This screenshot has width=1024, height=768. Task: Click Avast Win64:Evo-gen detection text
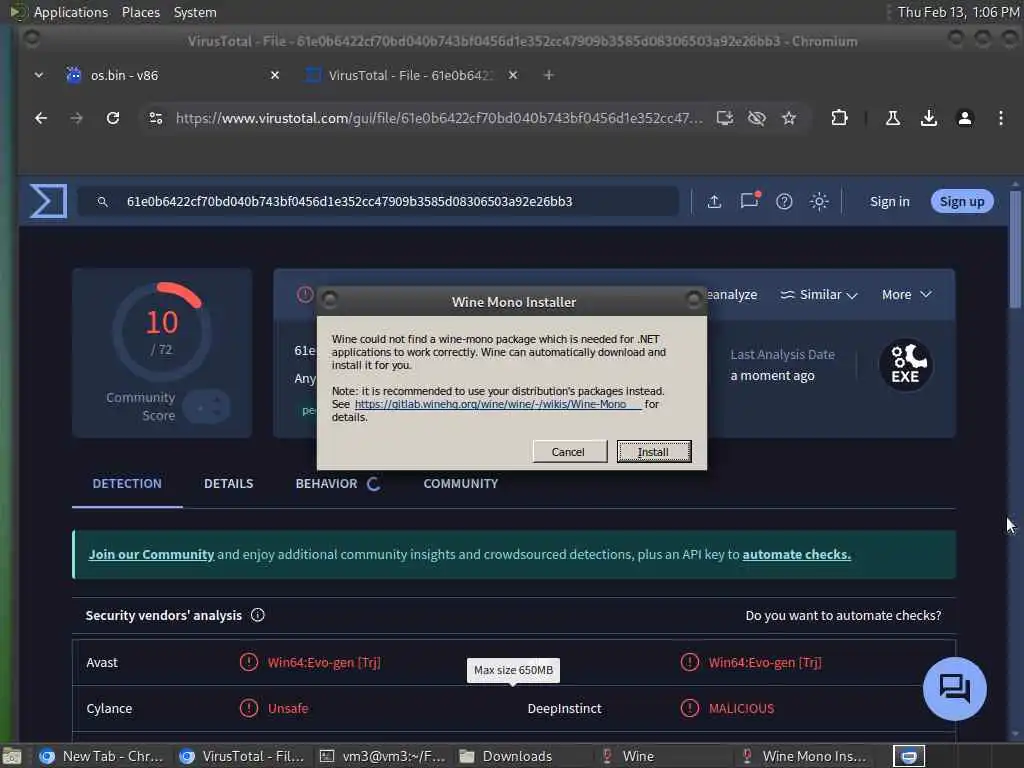(x=324, y=662)
